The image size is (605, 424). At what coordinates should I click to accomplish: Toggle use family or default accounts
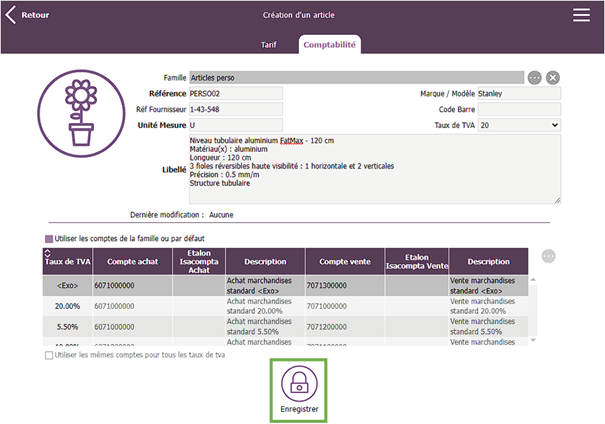[x=48, y=239]
